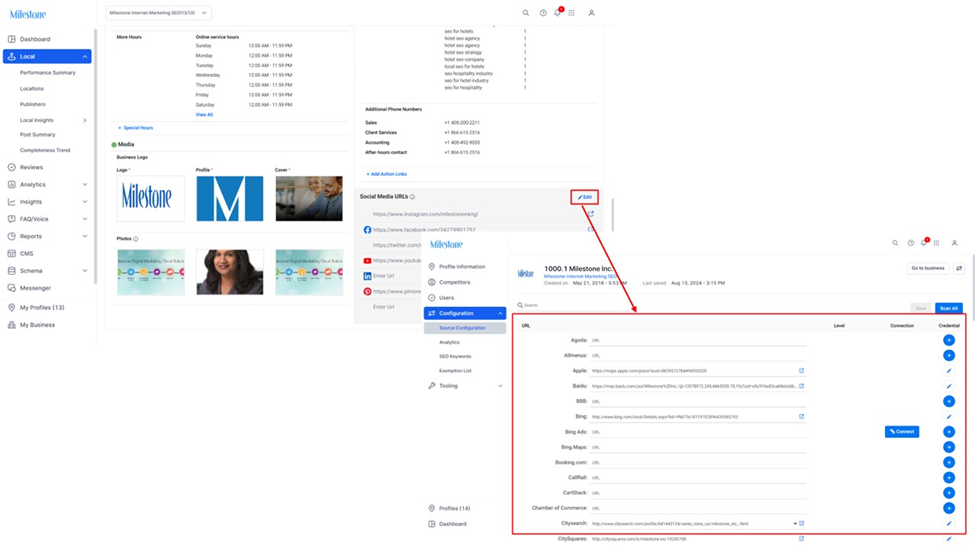The width and height of the screenshot is (975, 548).
Task: Add credential for CartStack row
Action: pos(949,493)
